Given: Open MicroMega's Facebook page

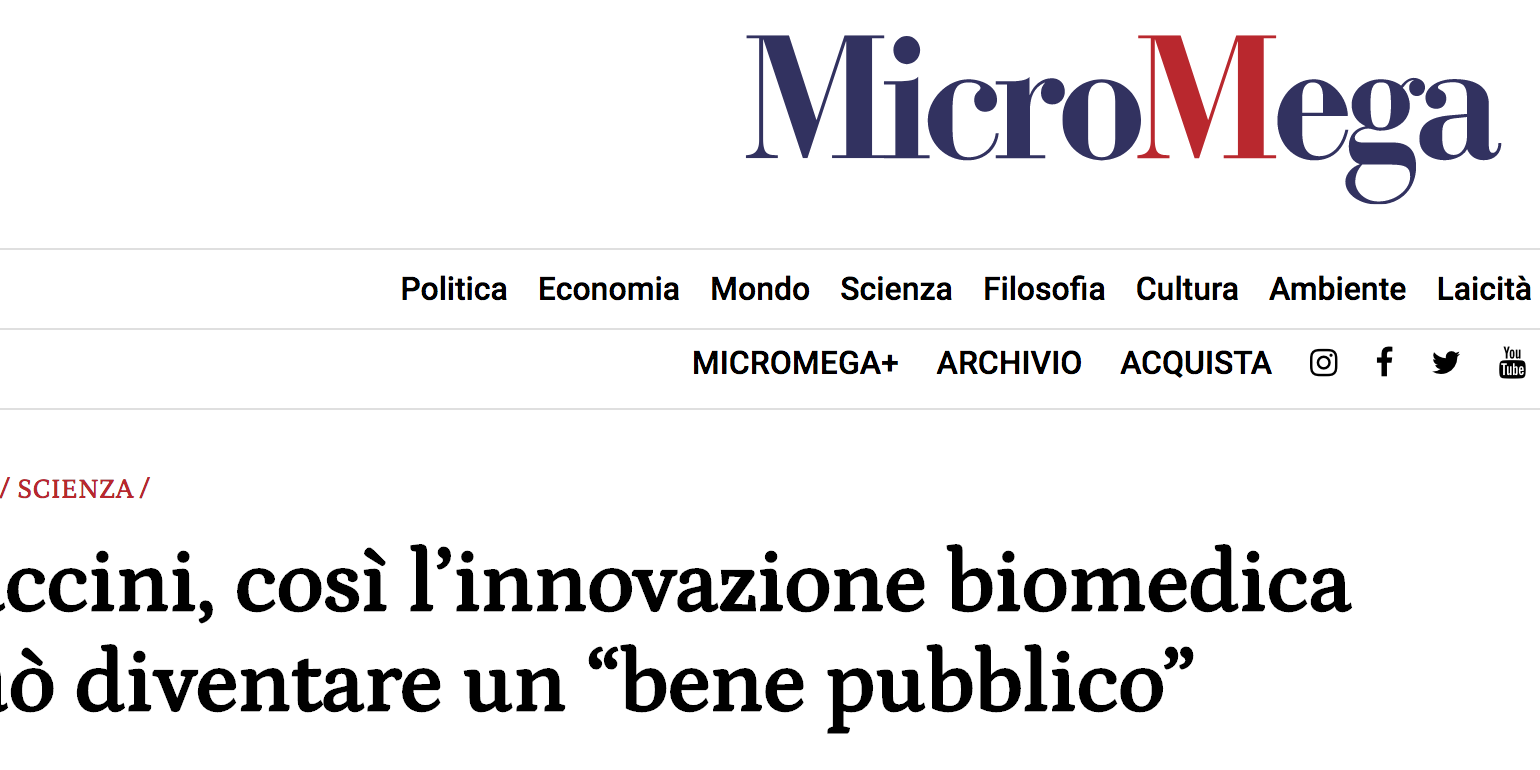Looking at the screenshot, I should [1384, 362].
